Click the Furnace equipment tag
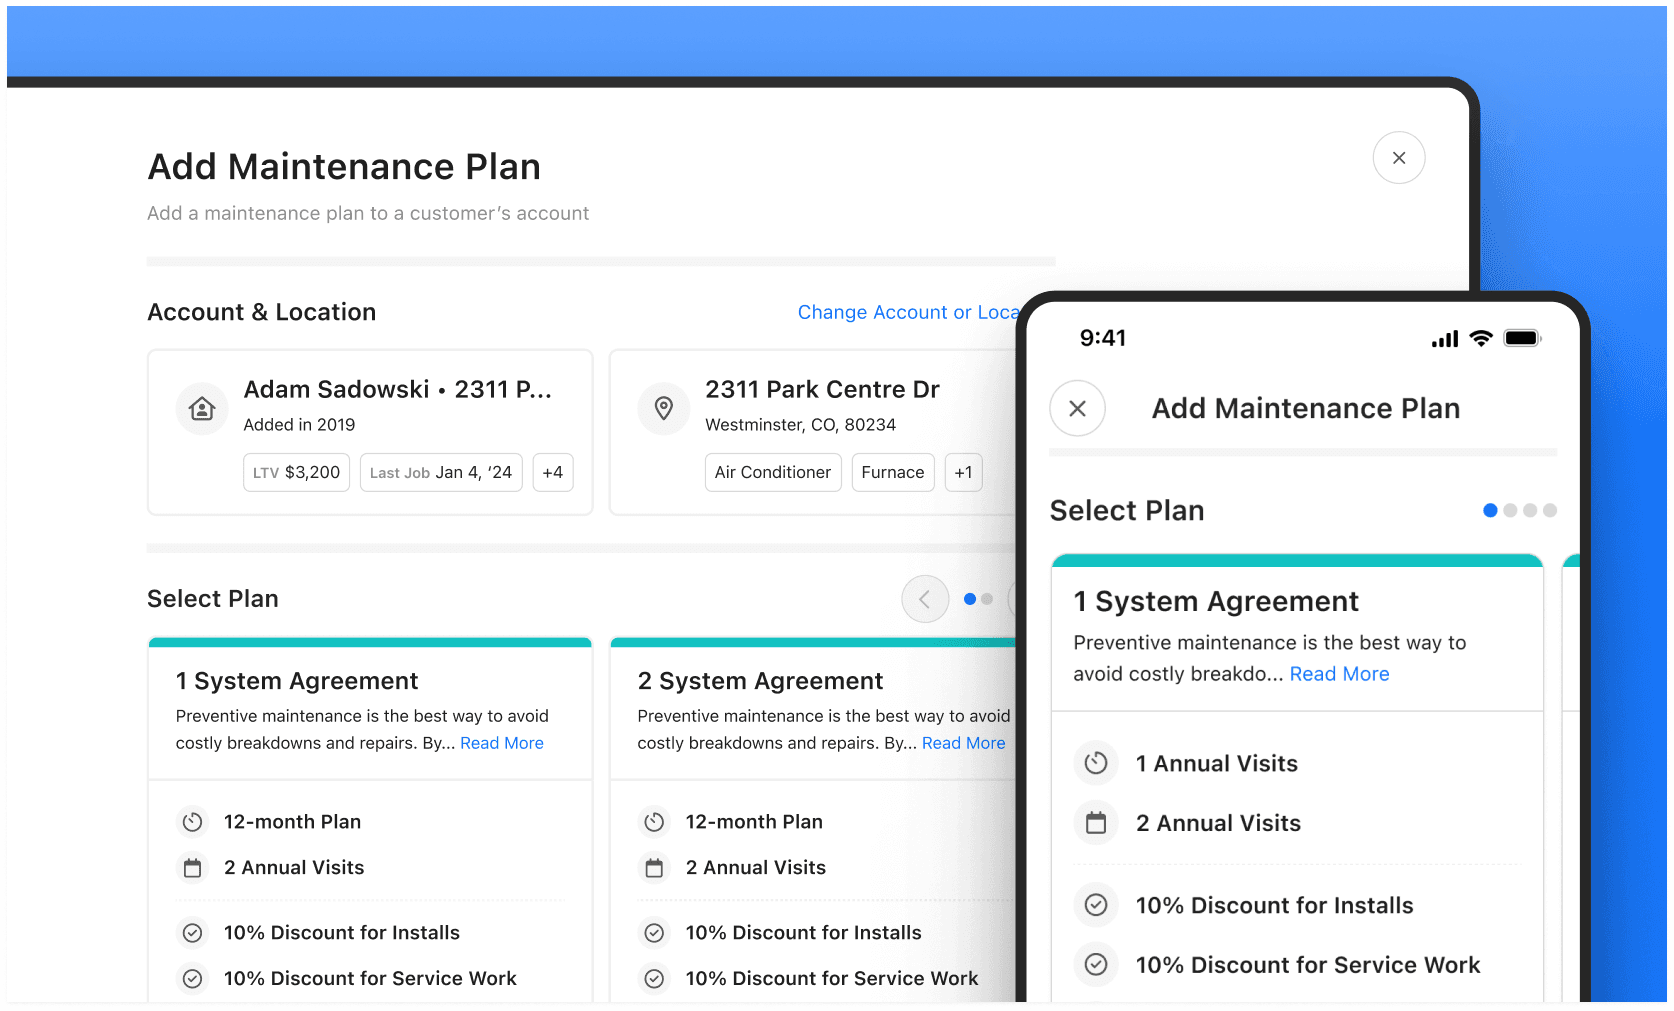1674x1011 pixels. (x=893, y=472)
